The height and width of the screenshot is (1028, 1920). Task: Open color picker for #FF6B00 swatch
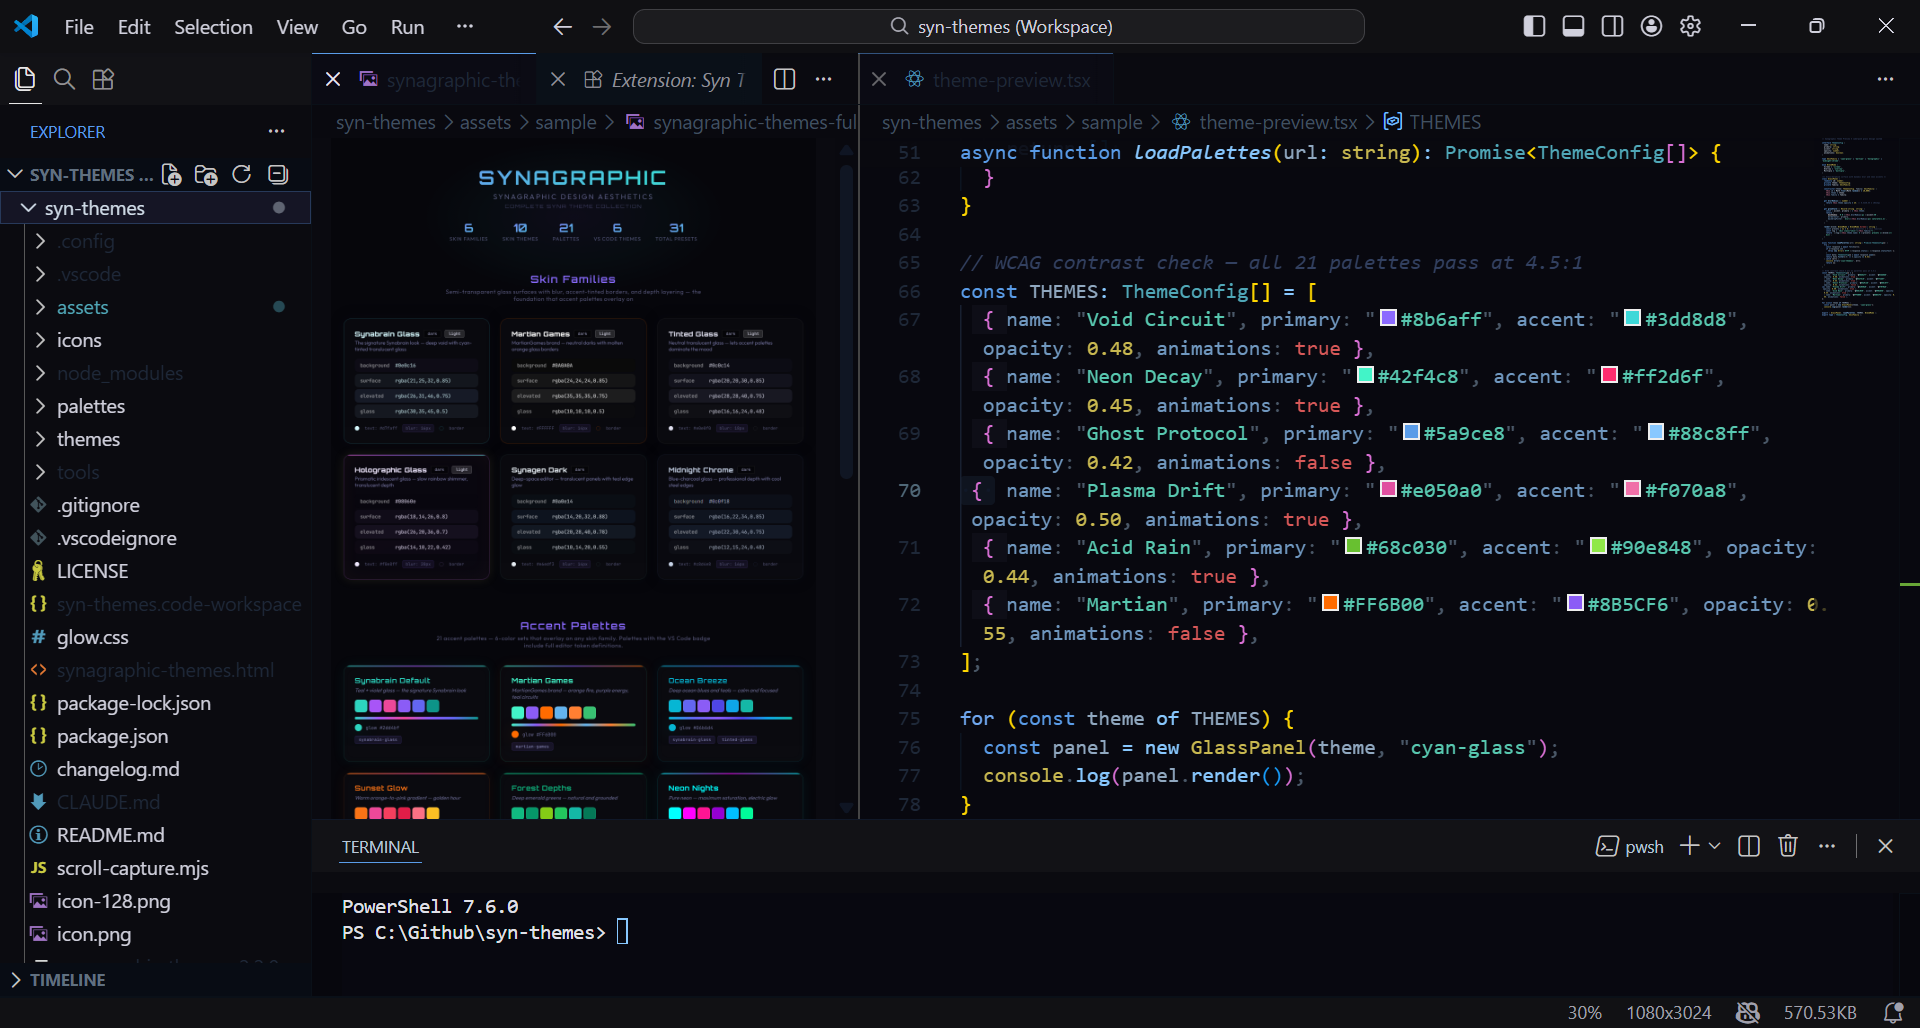[1330, 604]
